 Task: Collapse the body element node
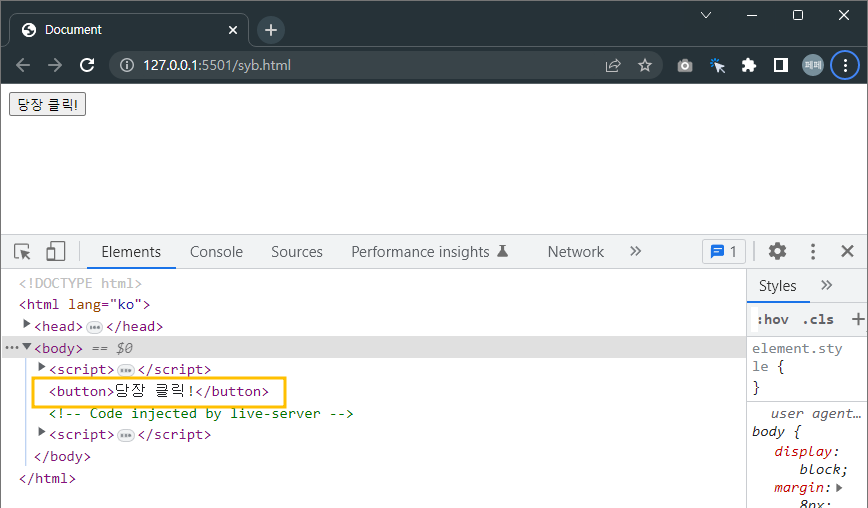(26, 347)
